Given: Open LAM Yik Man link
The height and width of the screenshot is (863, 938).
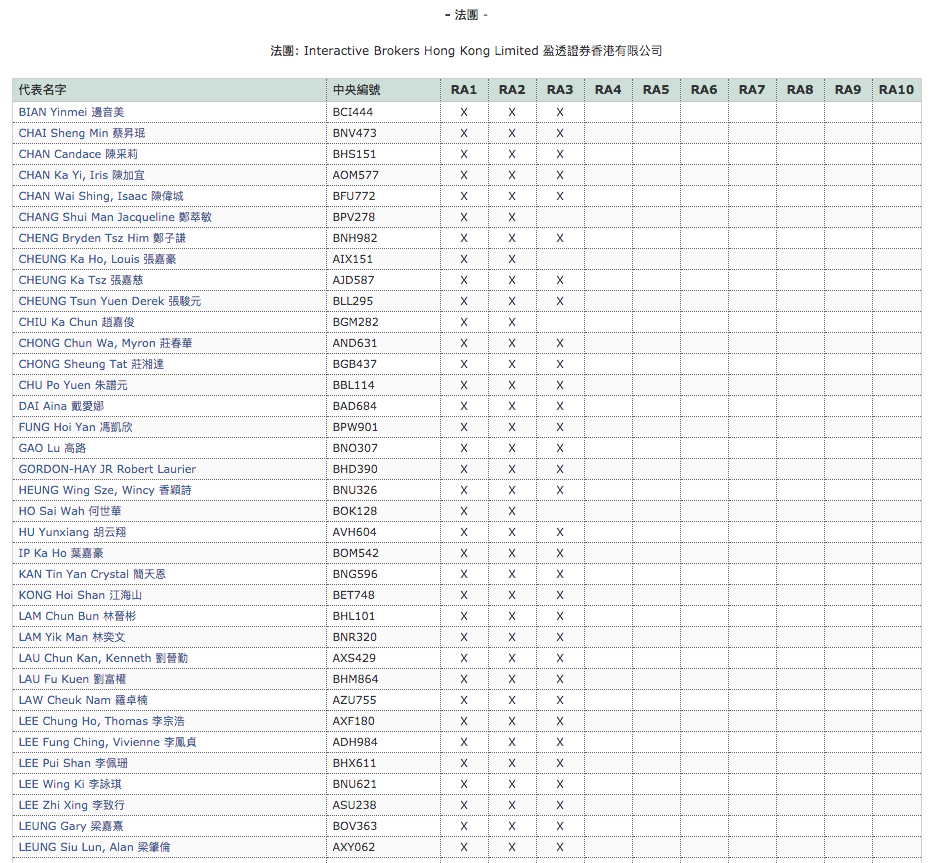Looking at the screenshot, I should (x=72, y=636).
